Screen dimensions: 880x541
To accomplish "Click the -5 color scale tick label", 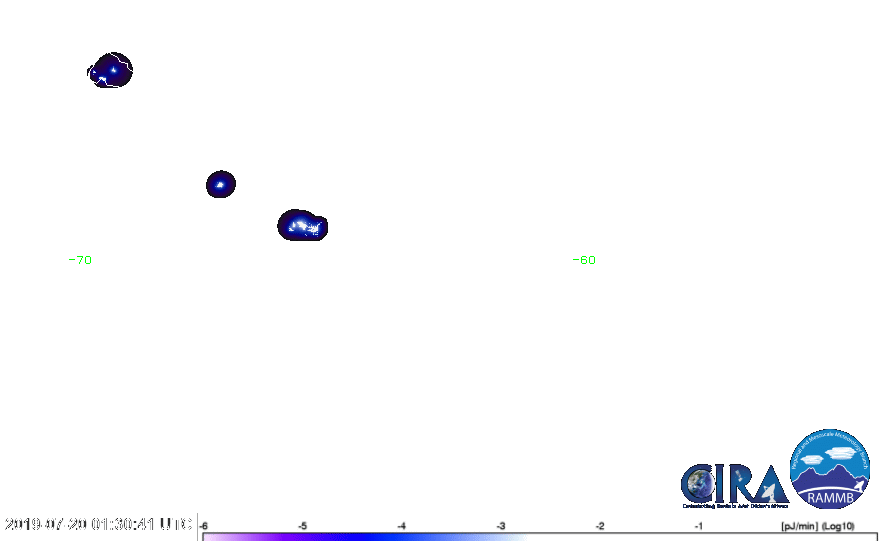I will click(303, 525).
